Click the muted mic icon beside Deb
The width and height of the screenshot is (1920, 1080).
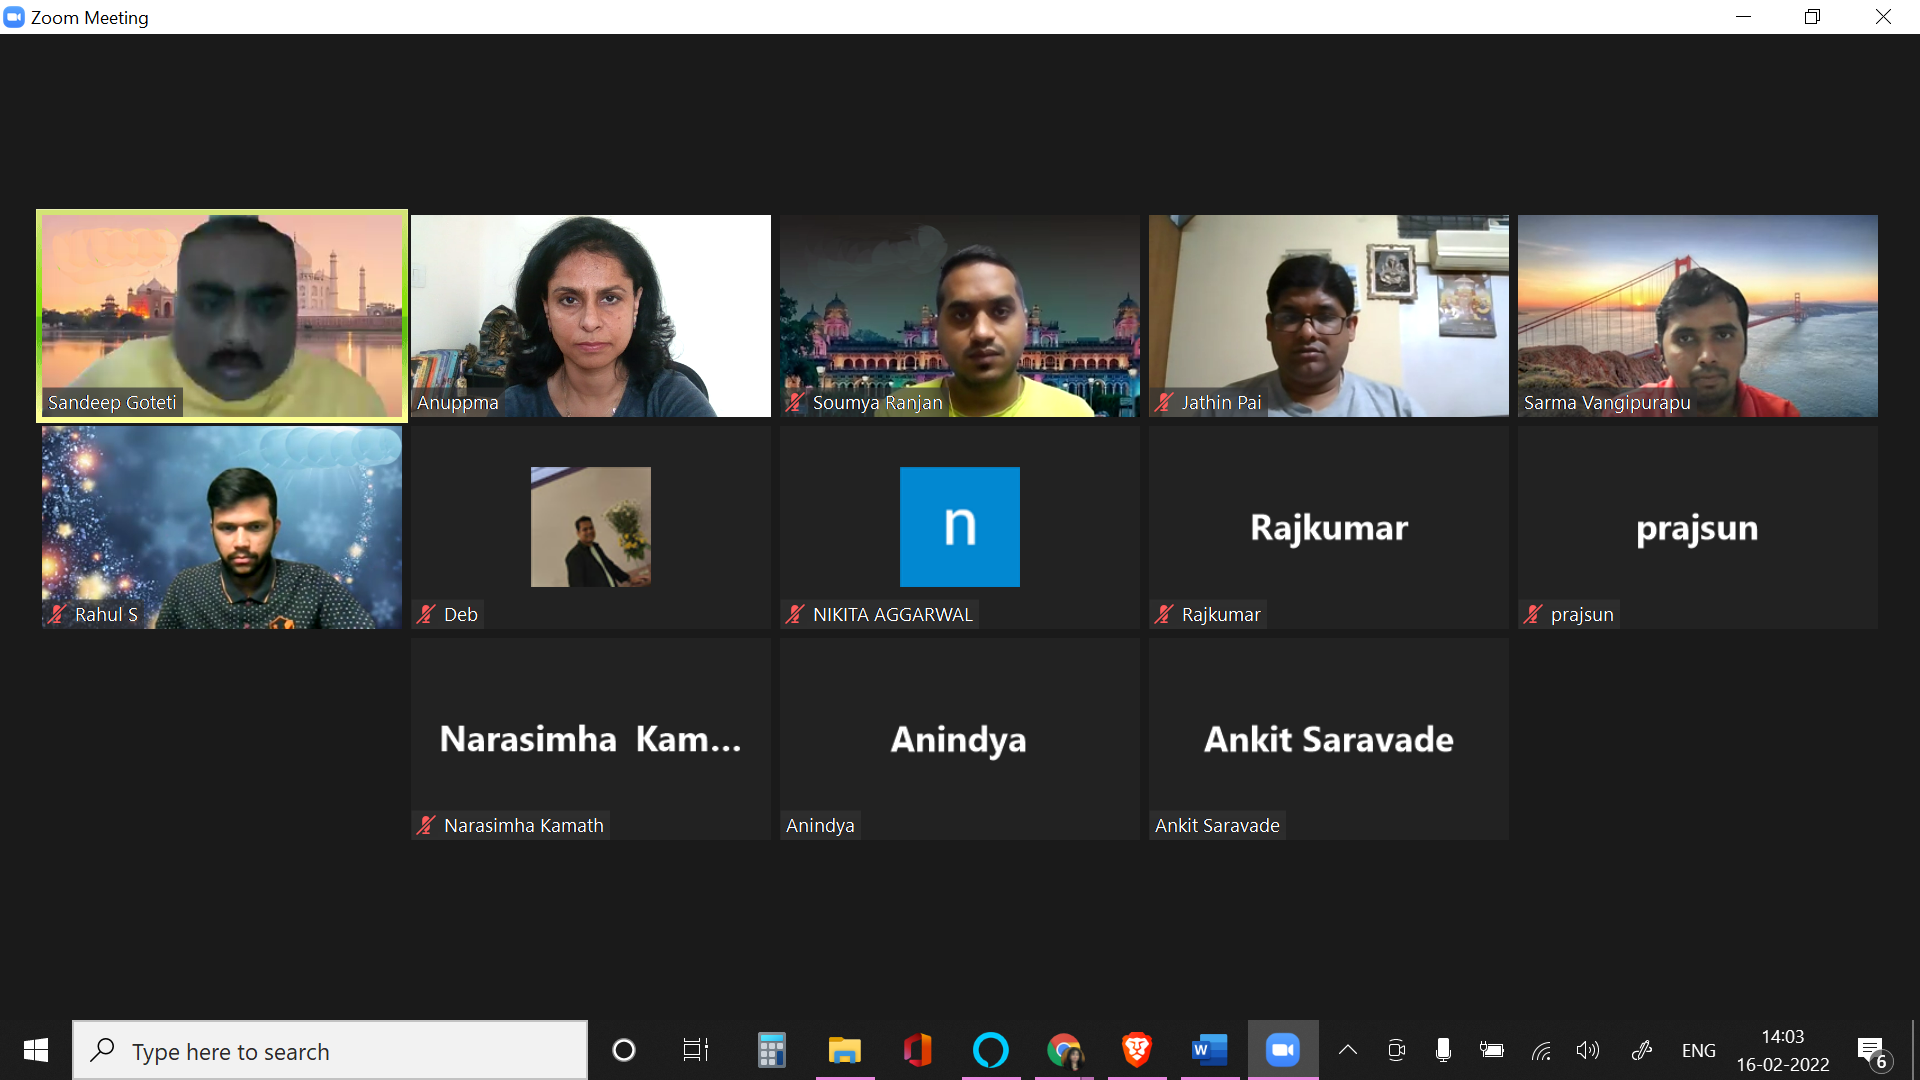(x=427, y=614)
